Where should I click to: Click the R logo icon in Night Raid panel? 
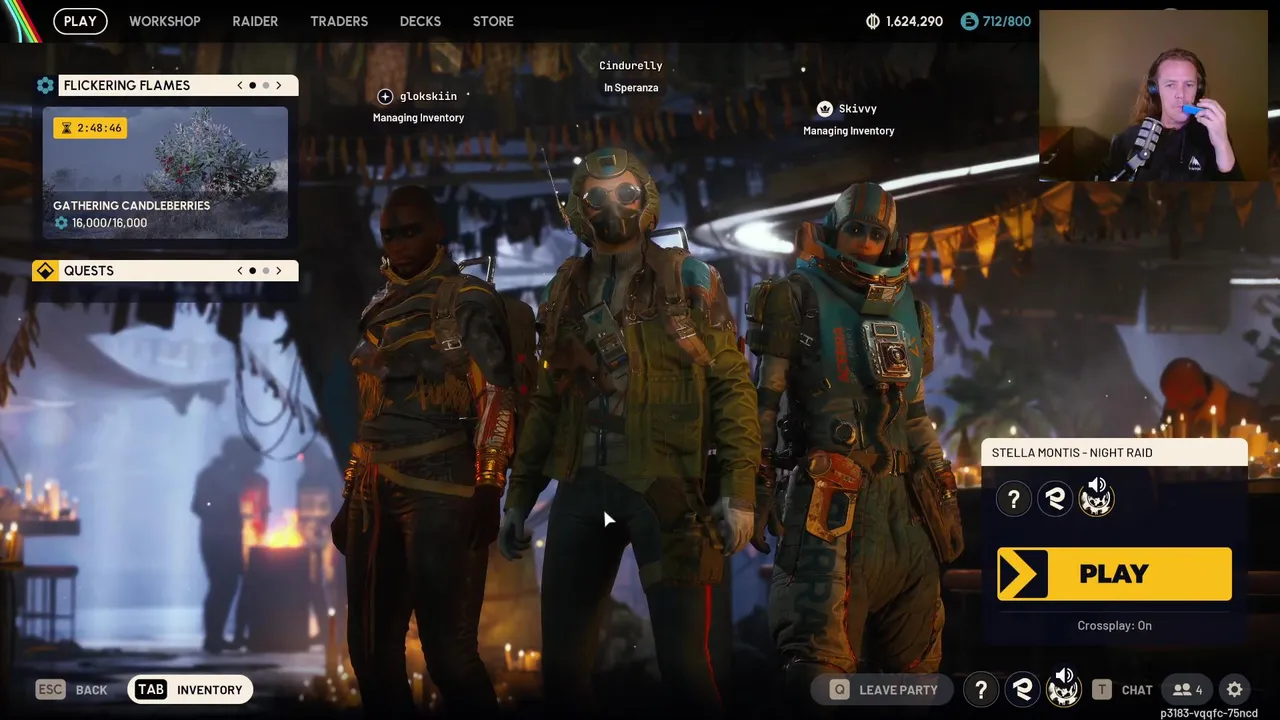tap(1055, 499)
